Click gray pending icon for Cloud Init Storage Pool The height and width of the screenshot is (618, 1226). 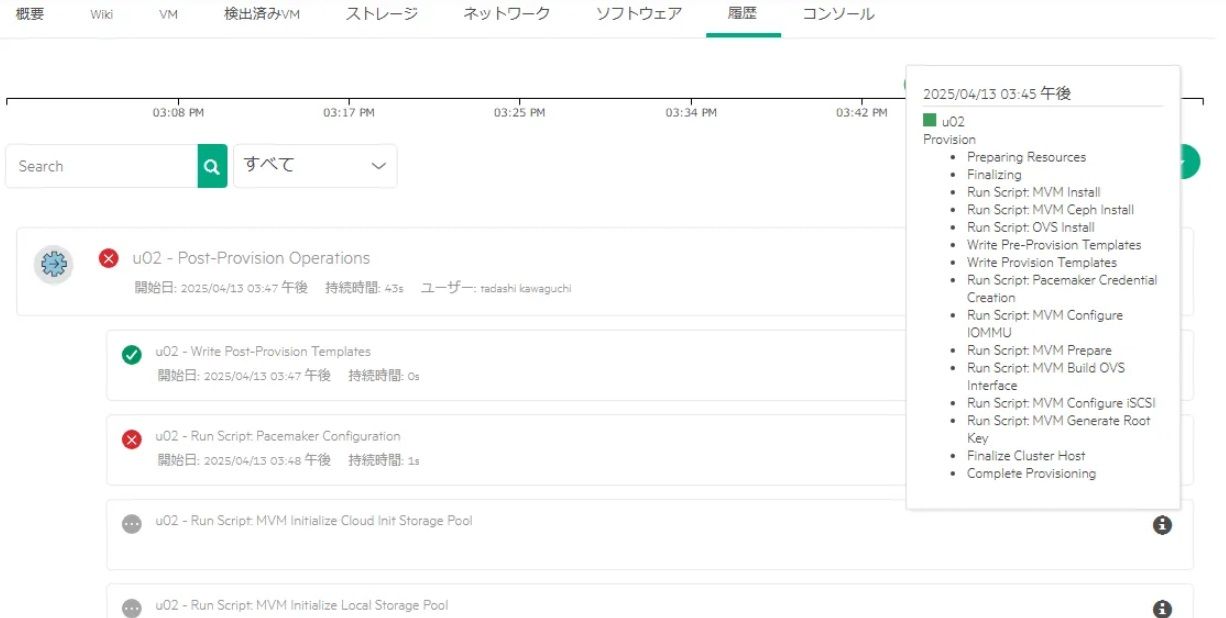point(131,524)
